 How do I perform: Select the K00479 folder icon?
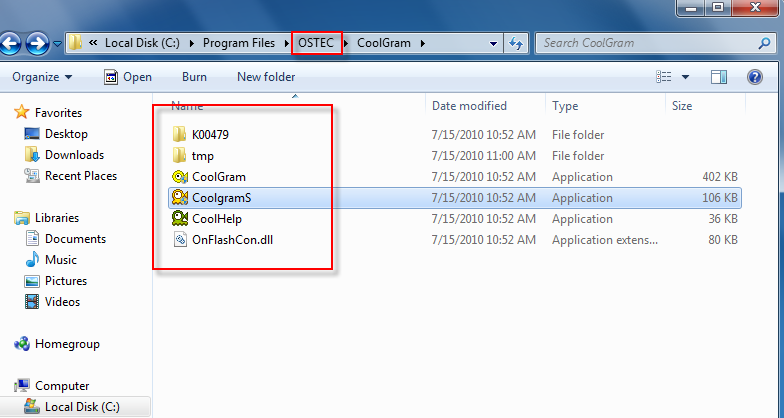[x=180, y=134]
